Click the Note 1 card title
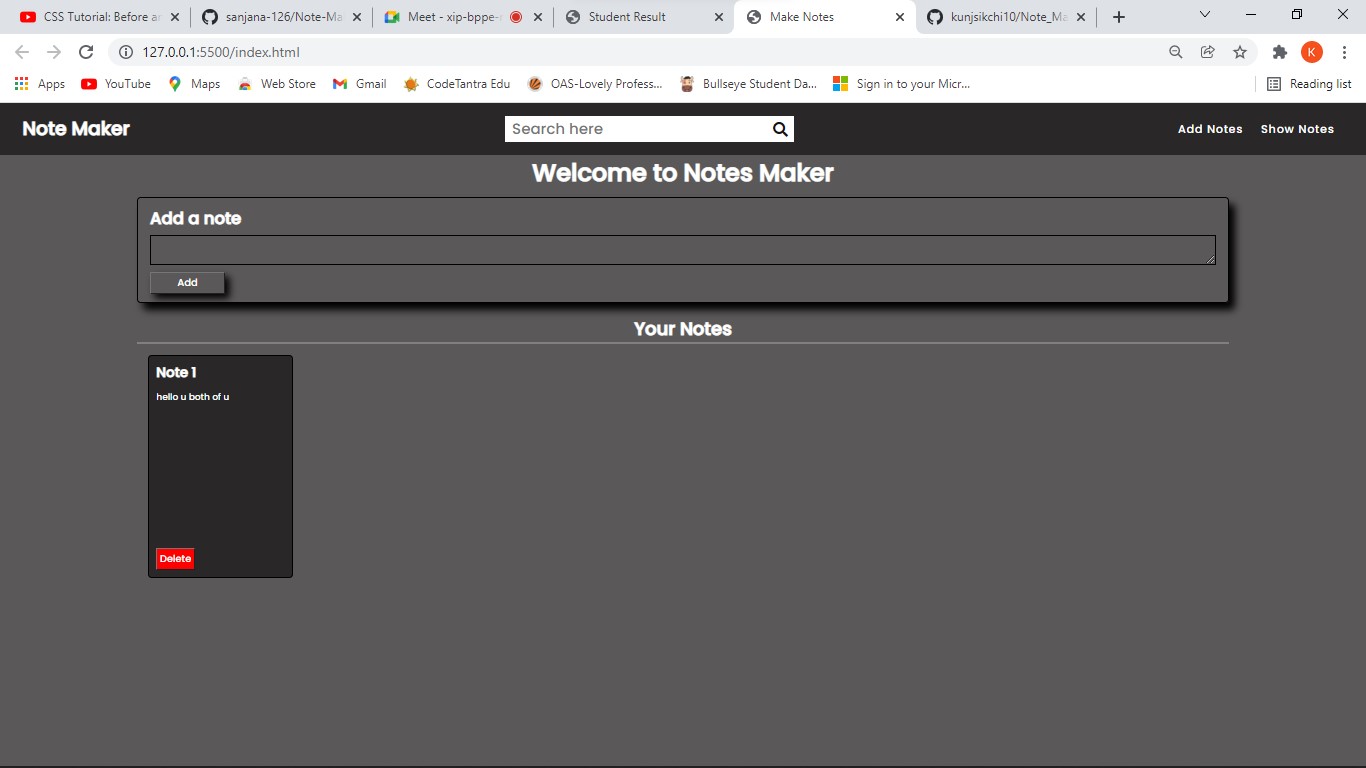This screenshot has height=768, width=1366. 176,372
